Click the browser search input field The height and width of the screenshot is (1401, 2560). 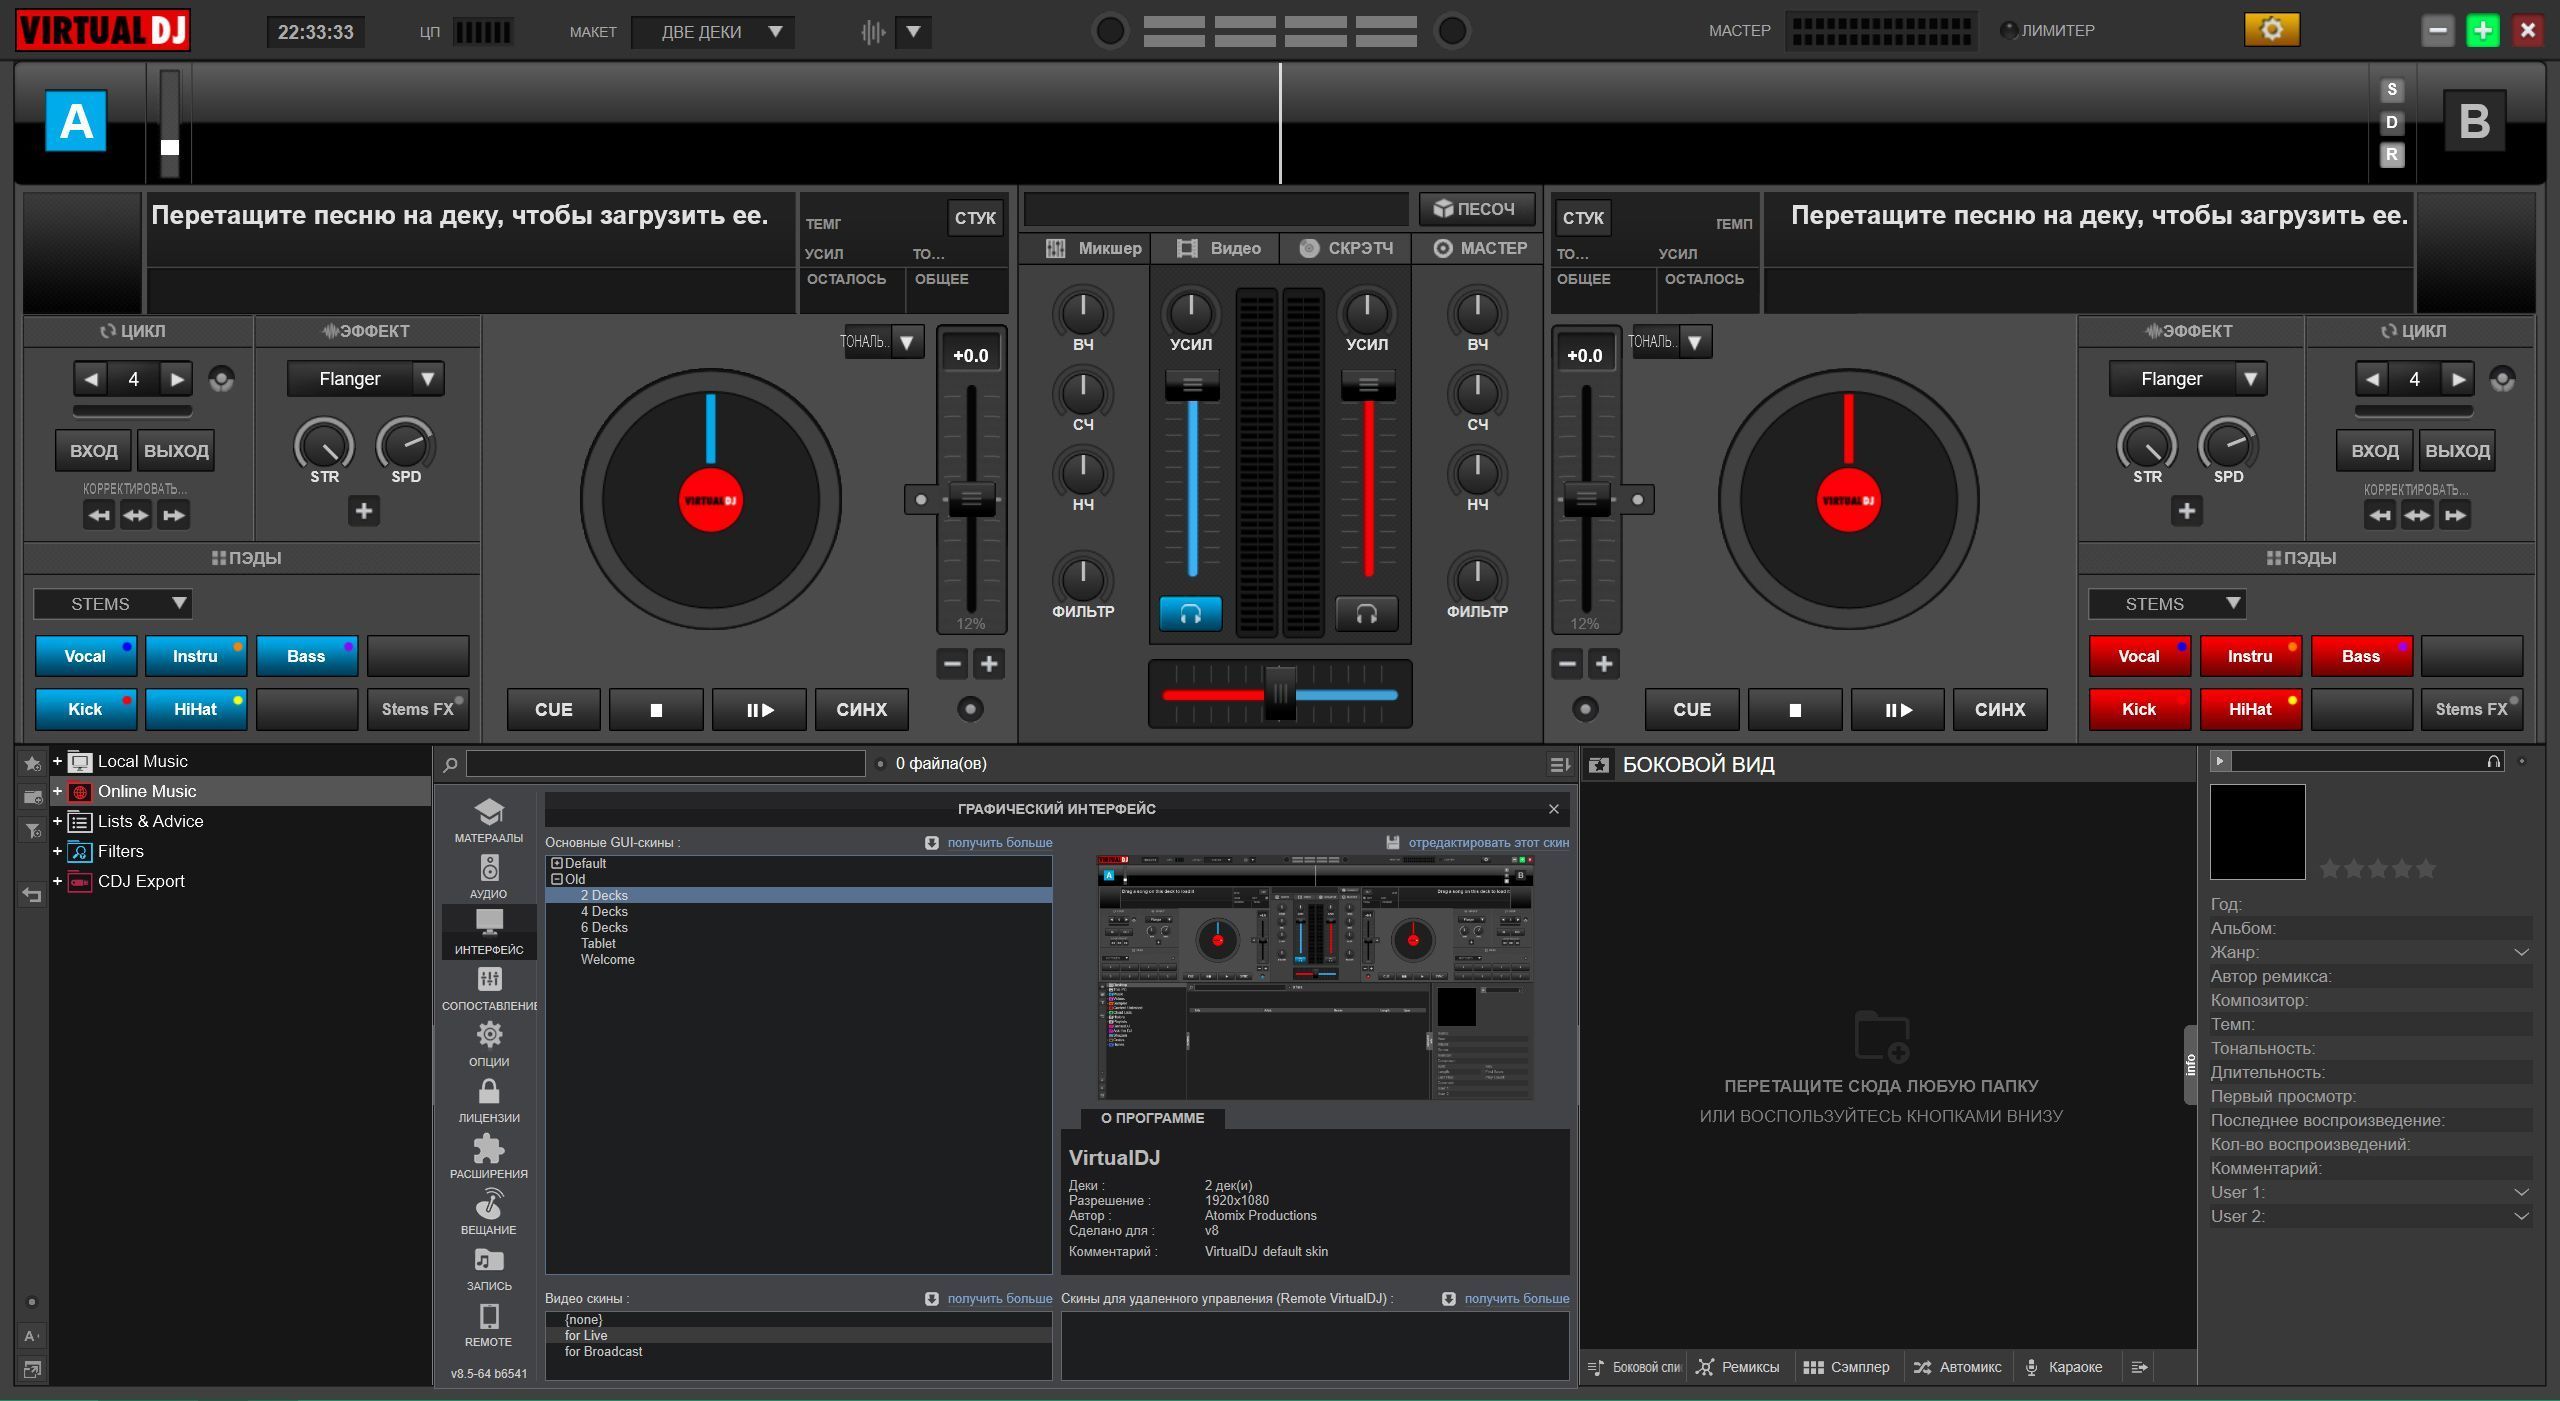pyautogui.click(x=665, y=764)
